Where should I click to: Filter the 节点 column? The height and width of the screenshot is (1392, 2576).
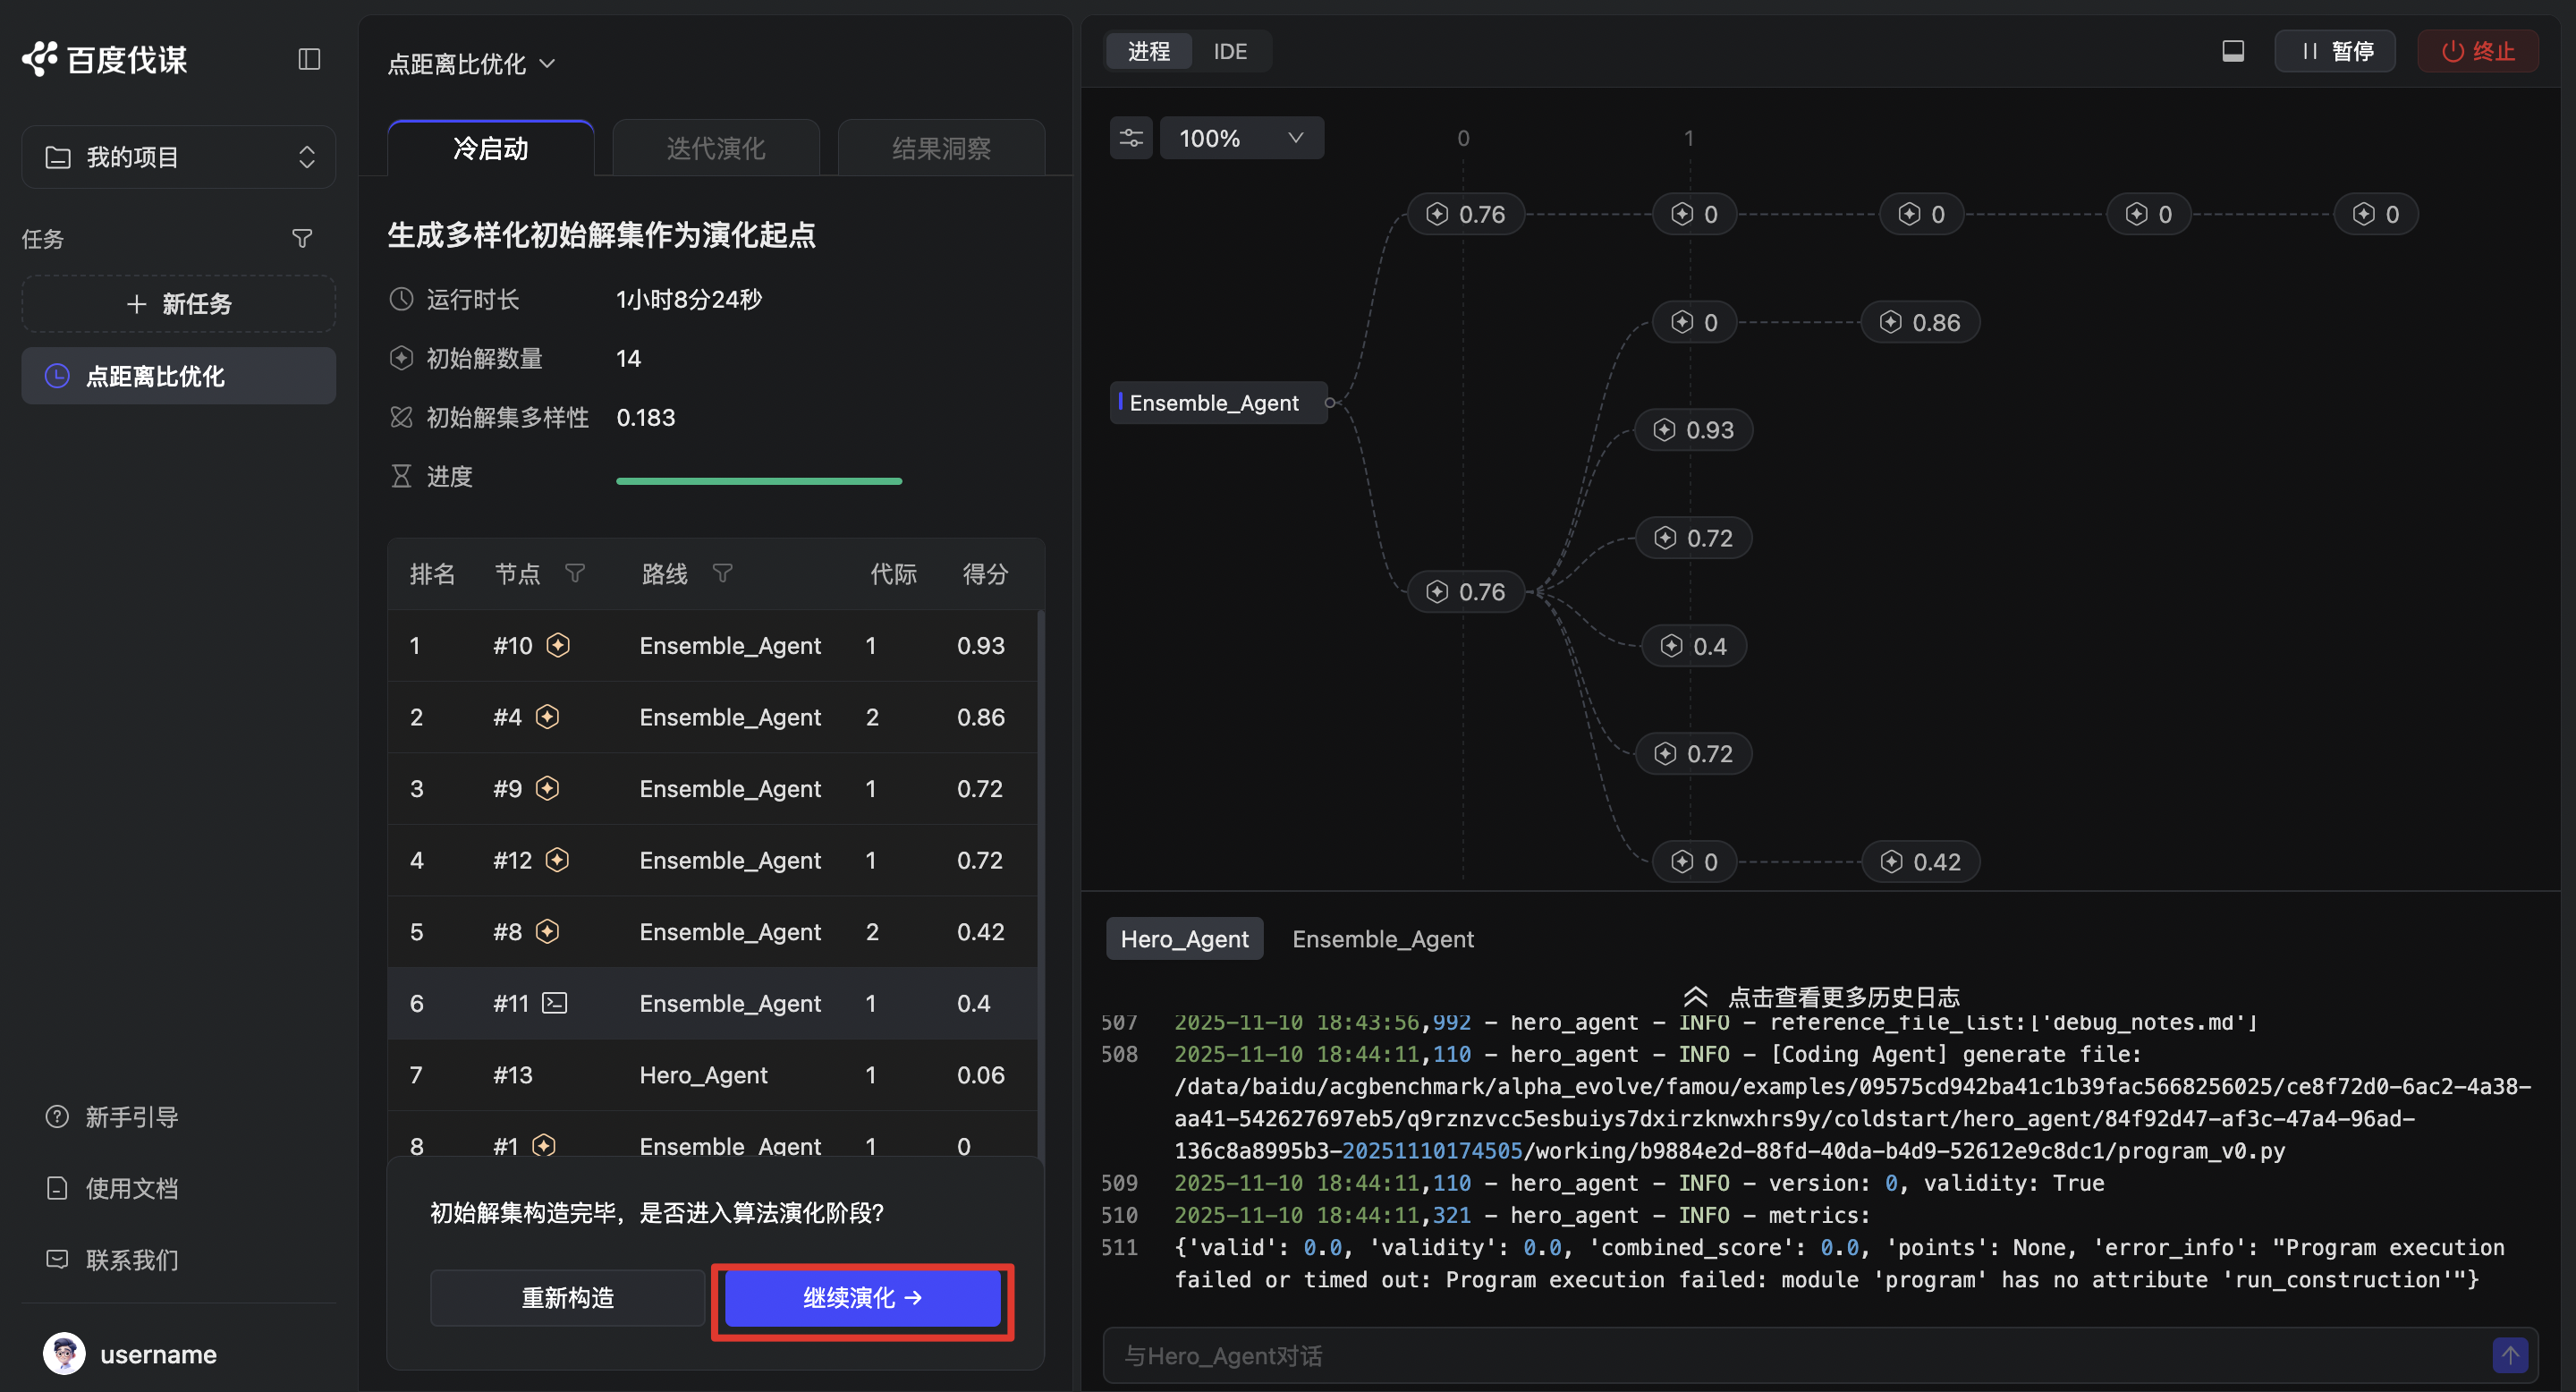tap(575, 573)
